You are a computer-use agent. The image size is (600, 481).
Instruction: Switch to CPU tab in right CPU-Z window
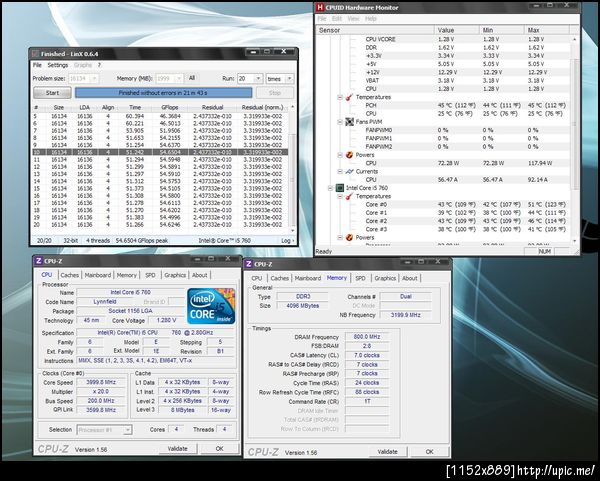pyautogui.click(x=257, y=278)
